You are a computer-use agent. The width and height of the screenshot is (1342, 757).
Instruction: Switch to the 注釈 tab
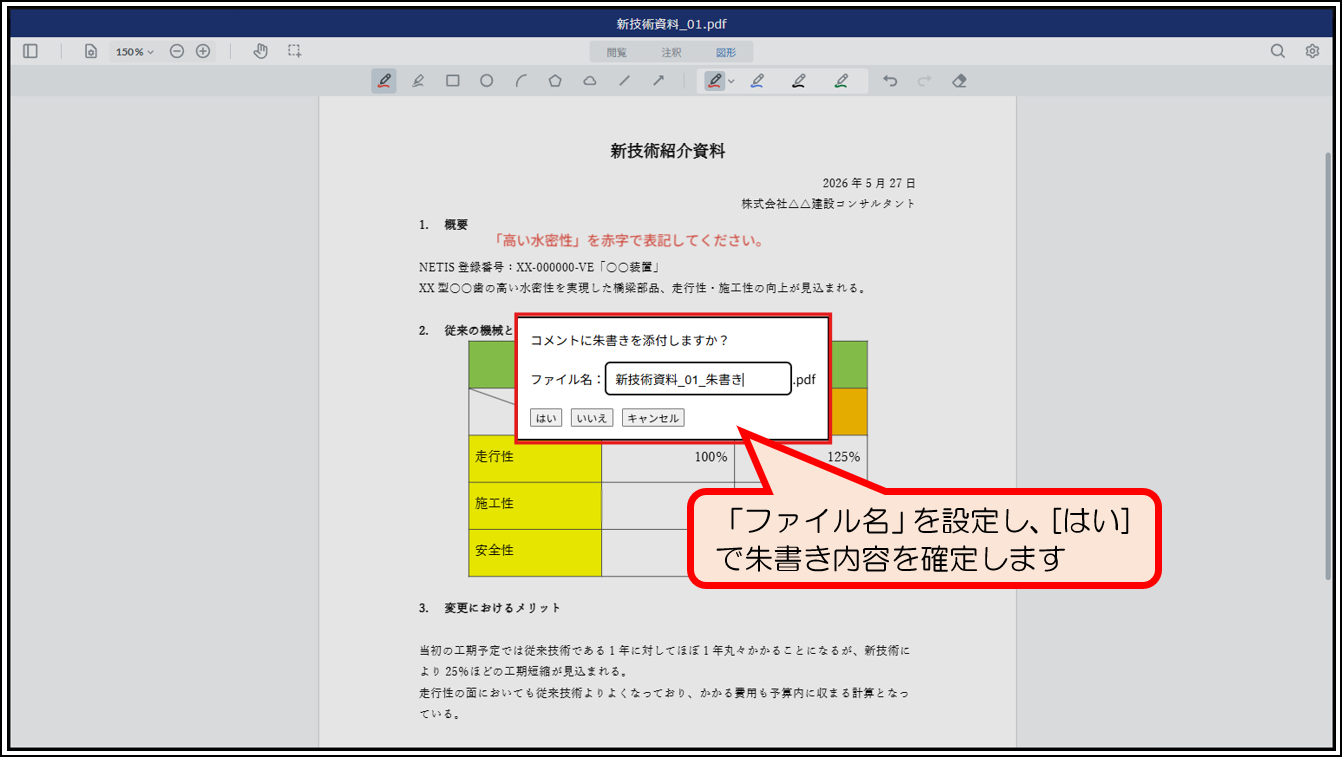671,52
